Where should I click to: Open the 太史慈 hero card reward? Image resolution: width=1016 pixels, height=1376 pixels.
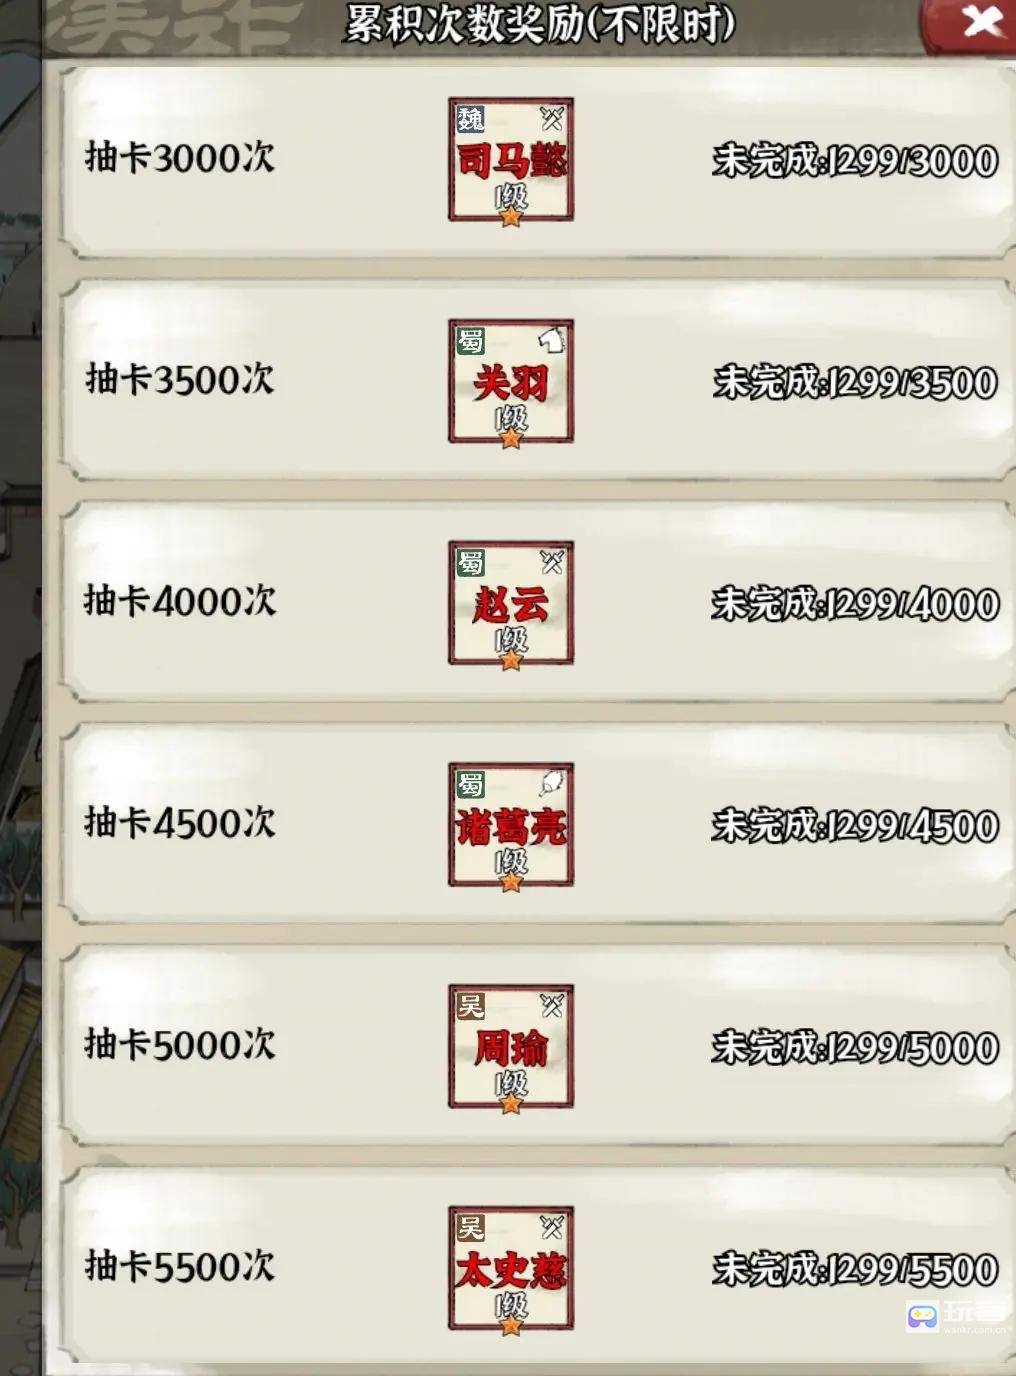coord(511,1269)
